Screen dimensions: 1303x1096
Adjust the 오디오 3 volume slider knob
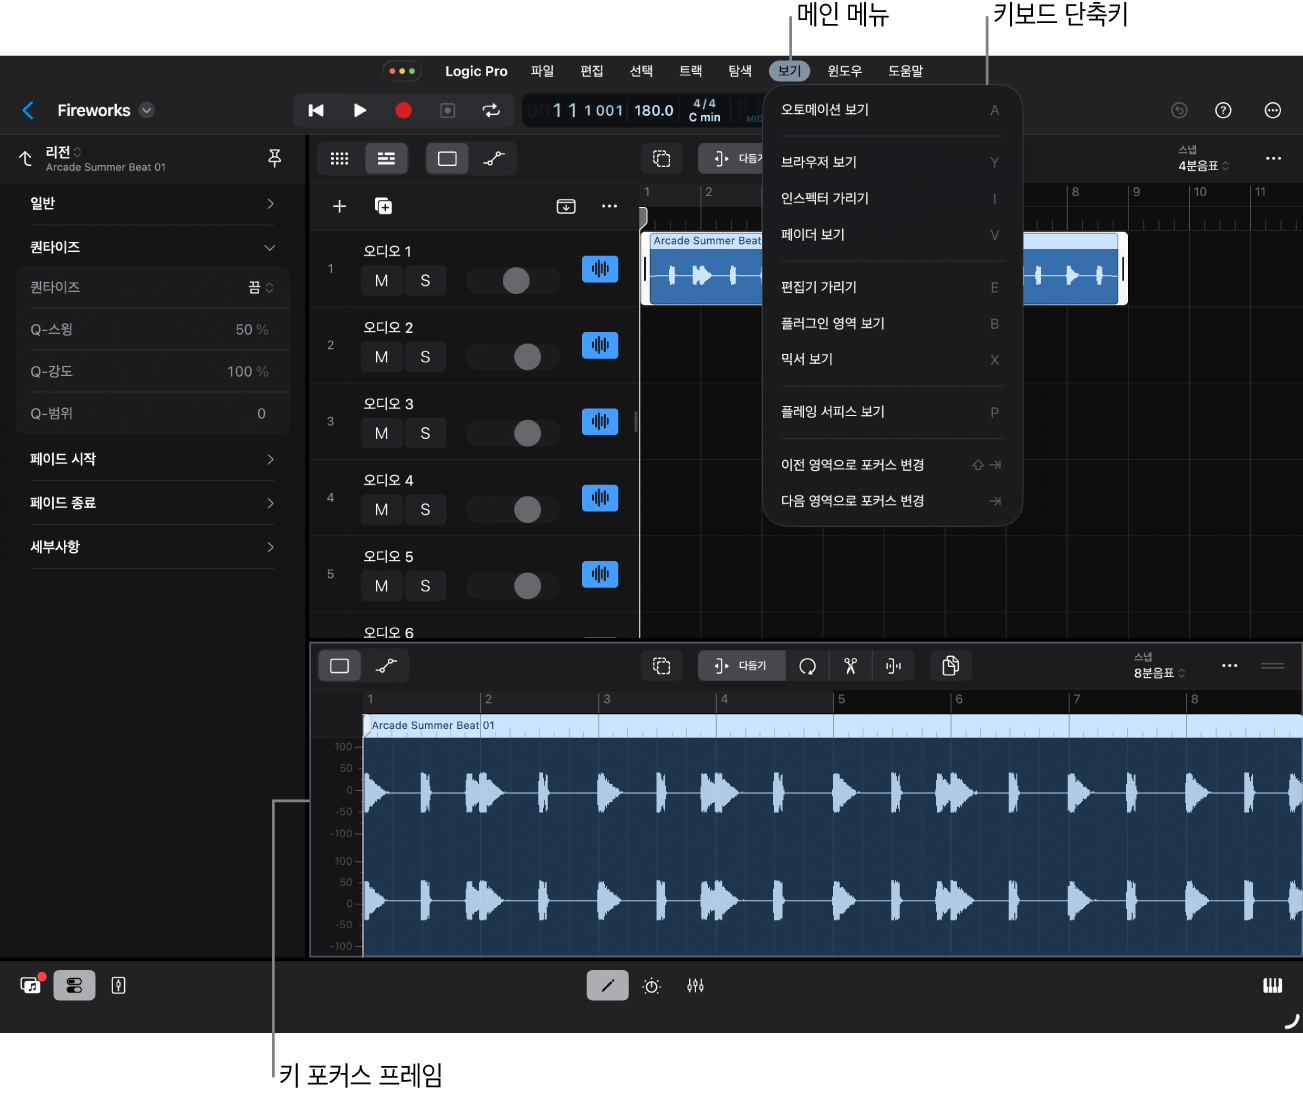[527, 433]
